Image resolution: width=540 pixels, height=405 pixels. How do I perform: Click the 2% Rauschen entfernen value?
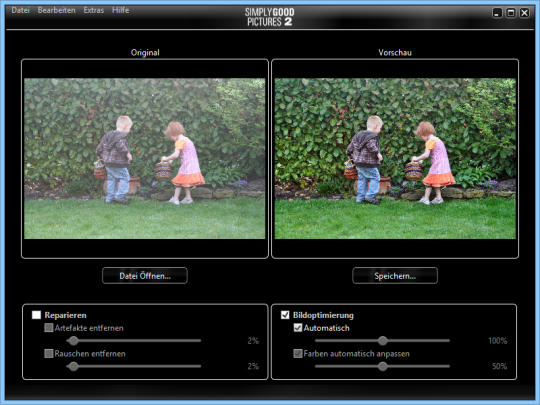pyautogui.click(x=253, y=366)
